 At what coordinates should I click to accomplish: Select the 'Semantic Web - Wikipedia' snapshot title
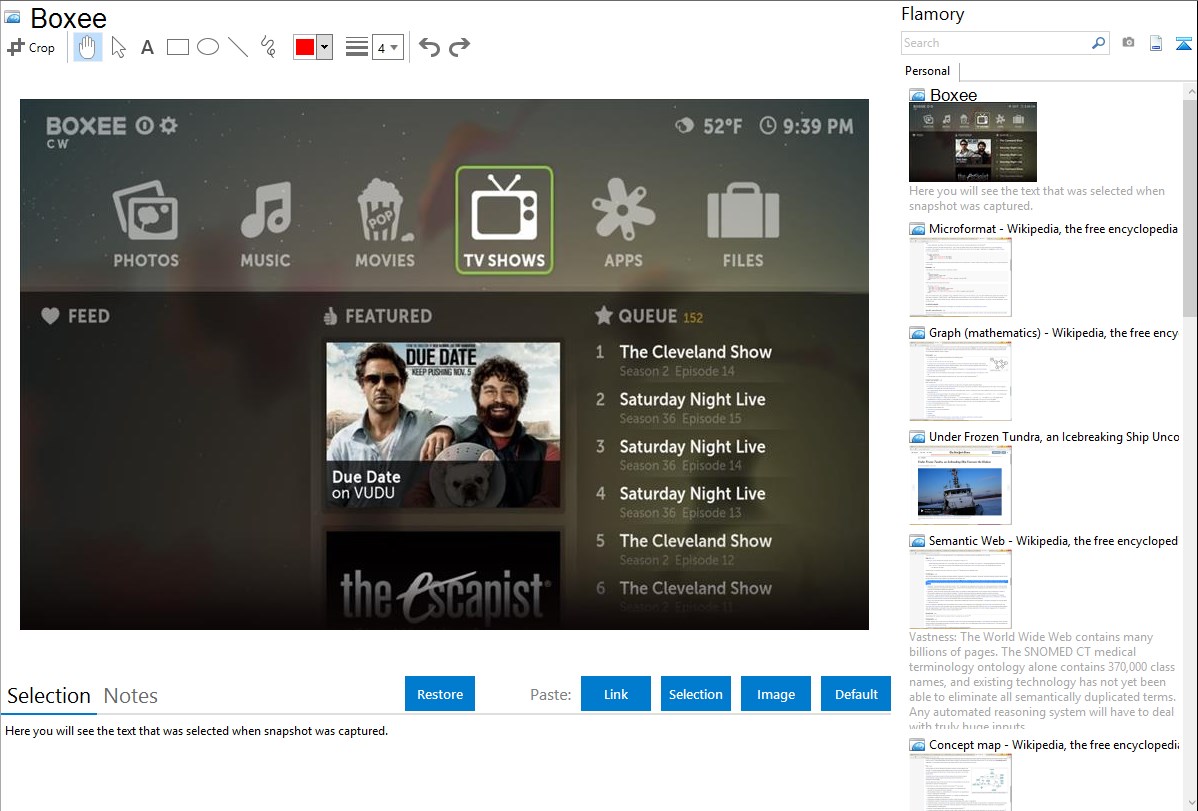point(1053,540)
